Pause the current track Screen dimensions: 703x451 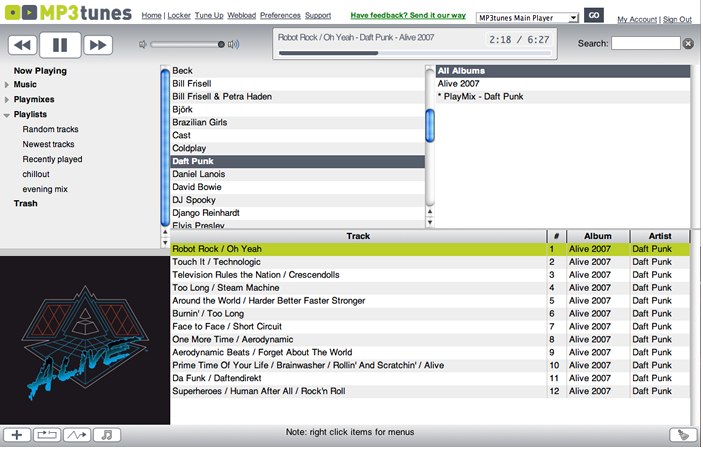click(x=60, y=45)
